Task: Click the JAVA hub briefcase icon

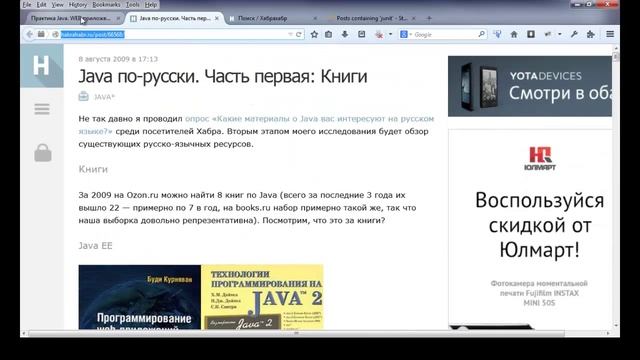Action: [84, 96]
